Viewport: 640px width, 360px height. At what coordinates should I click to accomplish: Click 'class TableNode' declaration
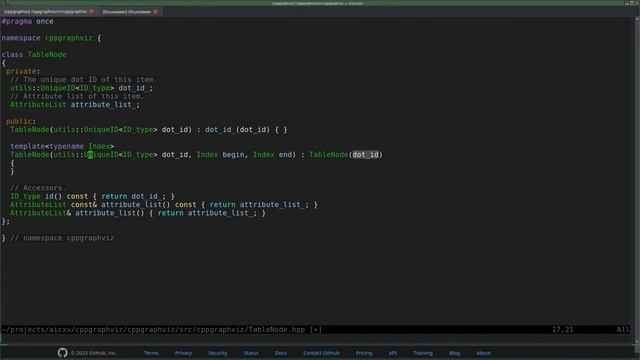[x=34, y=55]
